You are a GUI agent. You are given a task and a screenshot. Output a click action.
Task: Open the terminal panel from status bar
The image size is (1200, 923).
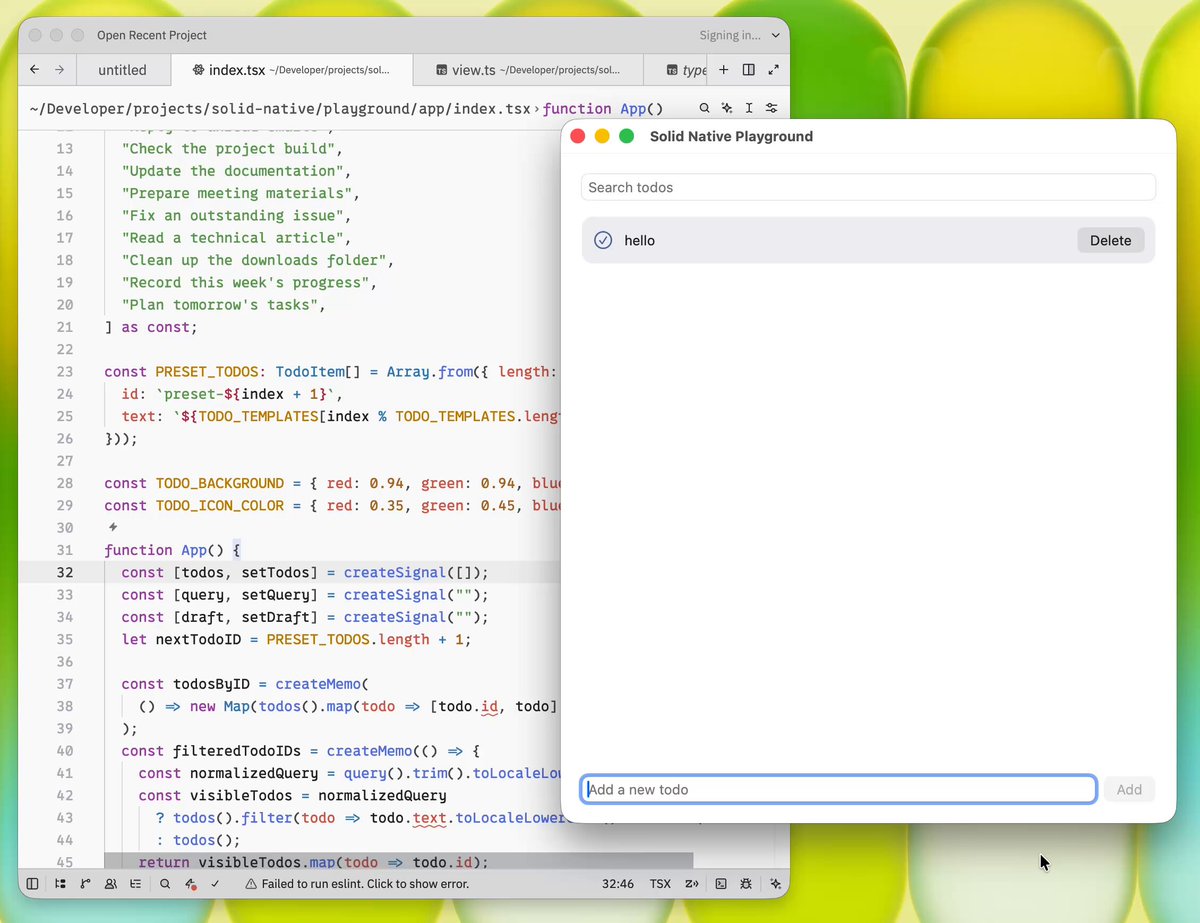click(720, 884)
